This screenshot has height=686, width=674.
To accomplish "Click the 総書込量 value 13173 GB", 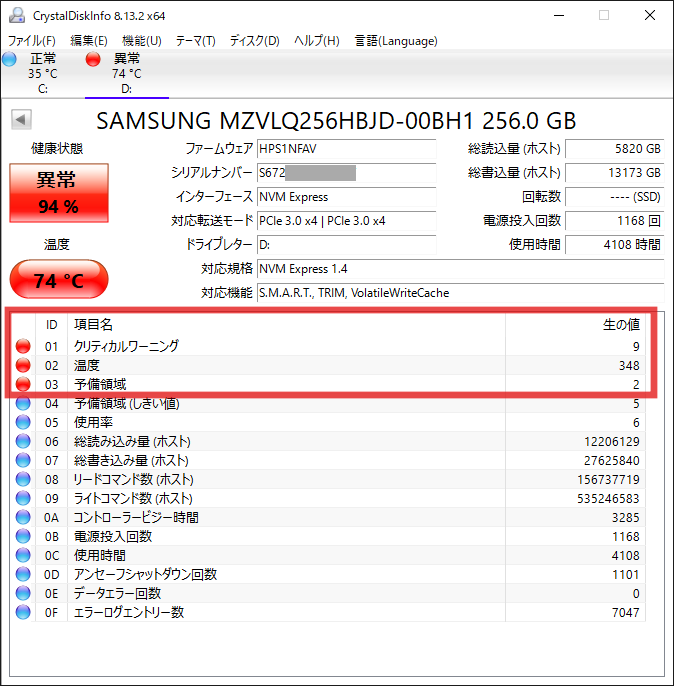I will click(615, 173).
